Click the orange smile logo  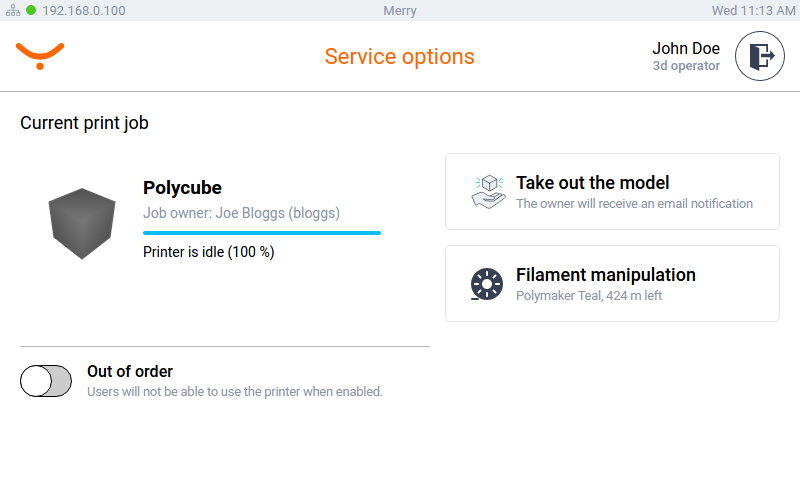pos(40,55)
